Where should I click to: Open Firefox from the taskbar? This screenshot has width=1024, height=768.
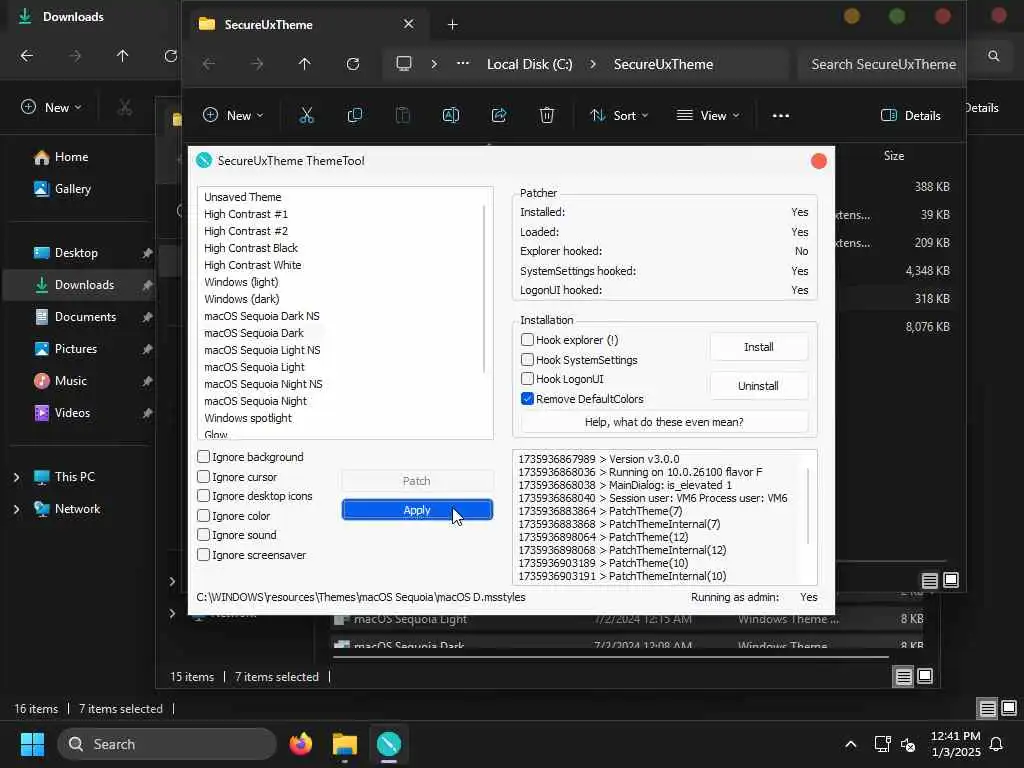click(300, 744)
